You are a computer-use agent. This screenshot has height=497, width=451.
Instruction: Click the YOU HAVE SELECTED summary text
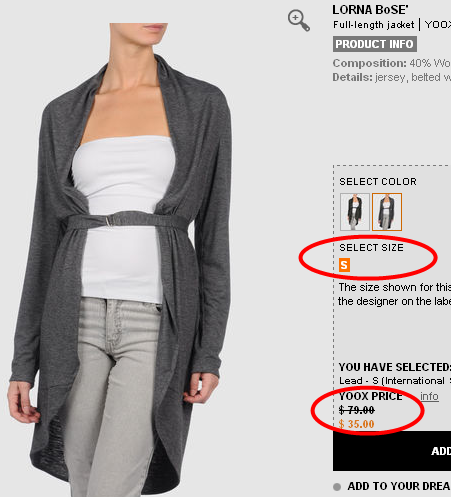395,367
